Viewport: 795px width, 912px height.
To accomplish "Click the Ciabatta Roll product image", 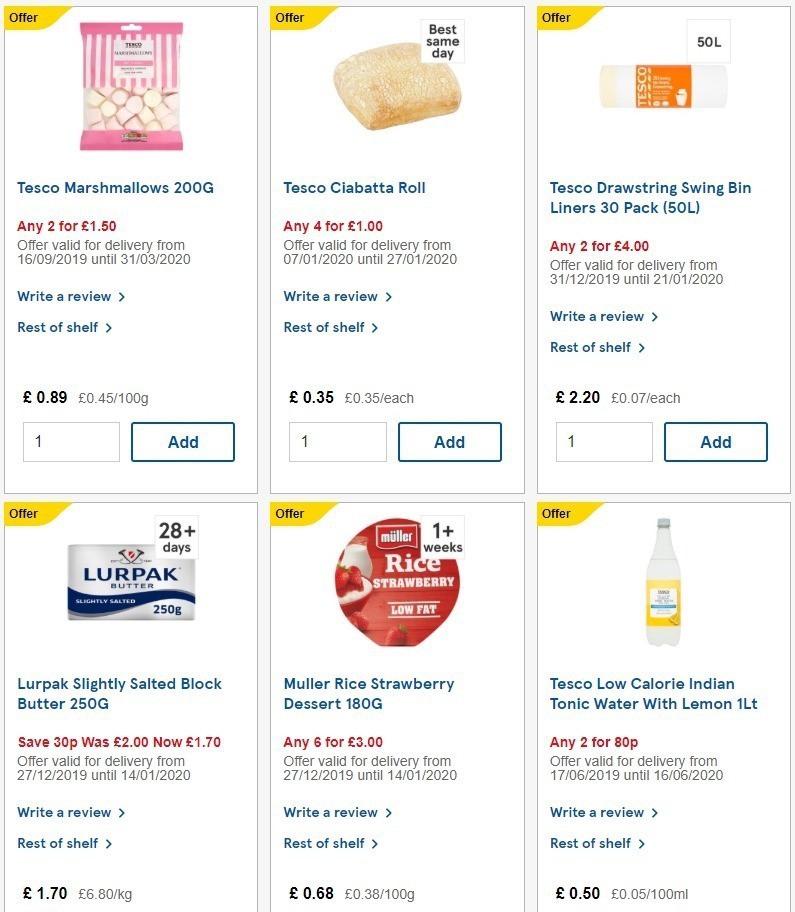I will pyautogui.click(x=396, y=85).
